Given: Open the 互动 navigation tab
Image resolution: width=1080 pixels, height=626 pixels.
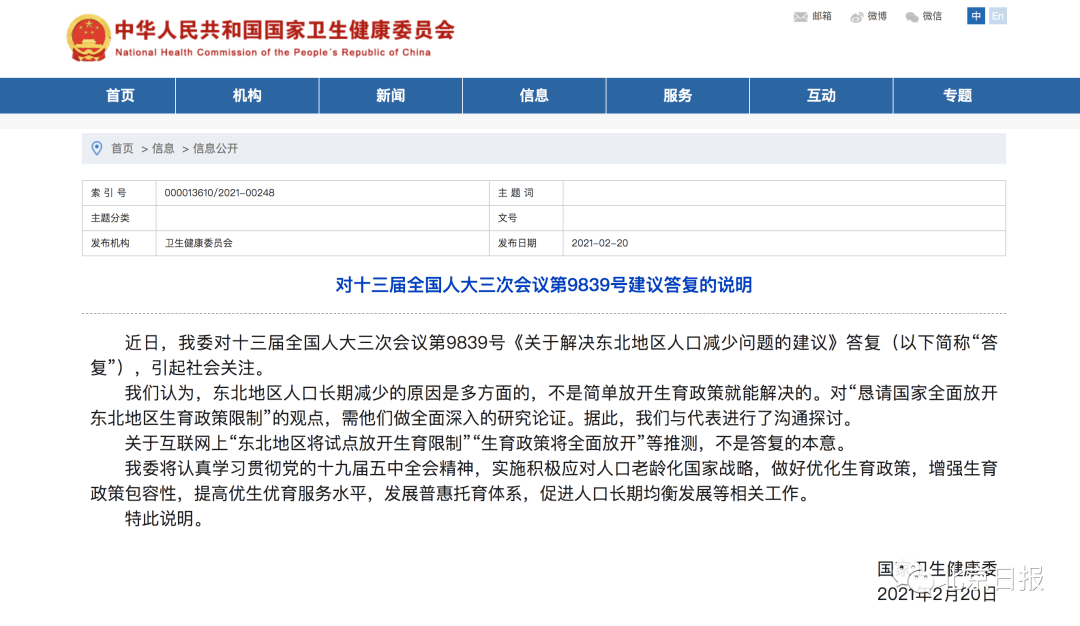Looking at the screenshot, I should [821, 96].
